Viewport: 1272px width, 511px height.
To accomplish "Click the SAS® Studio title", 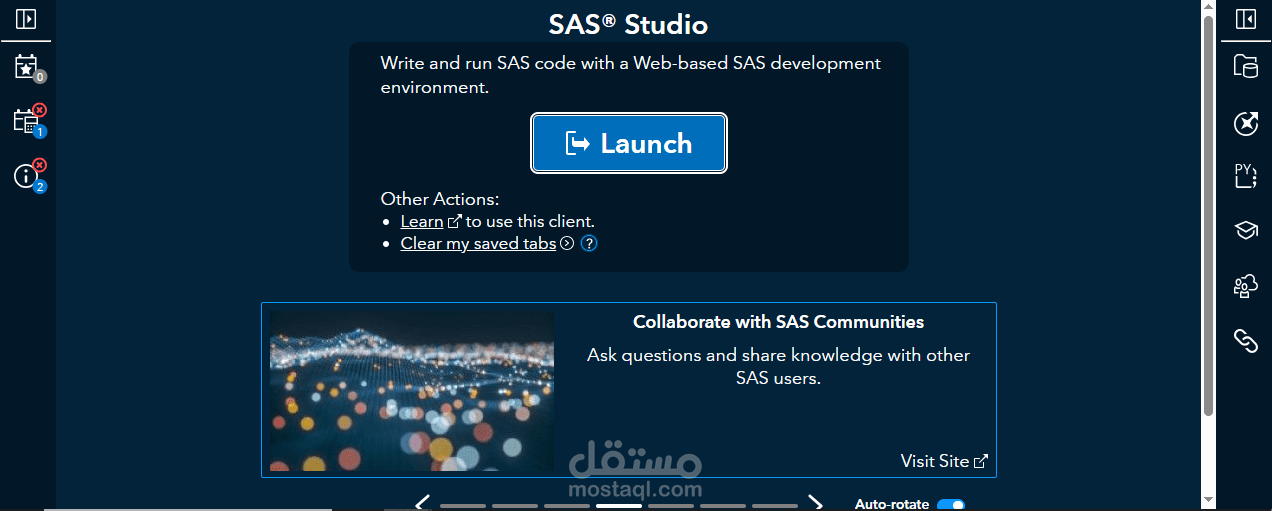I will (x=628, y=24).
